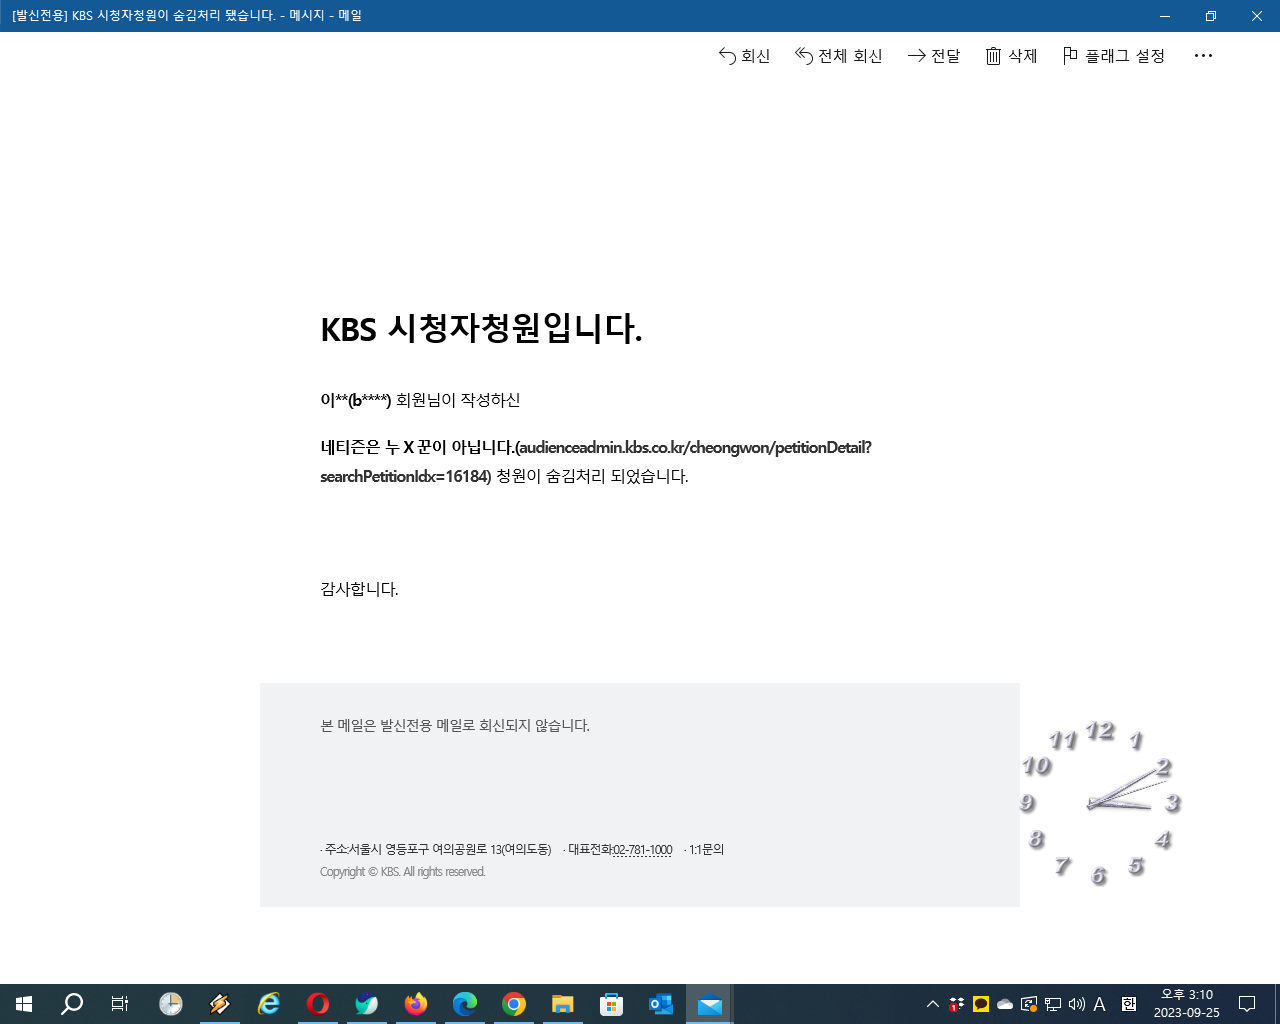
Task: Open the audienceadmin.kbs.co.kr petition link
Action: point(595,462)
